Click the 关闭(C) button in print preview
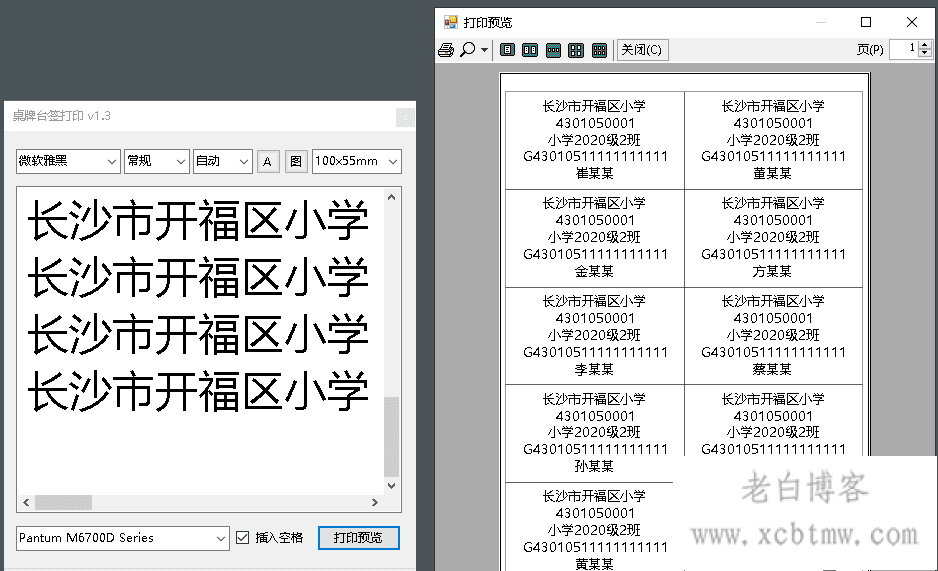This screenshot has height=571, width=938. pos(642,50)
